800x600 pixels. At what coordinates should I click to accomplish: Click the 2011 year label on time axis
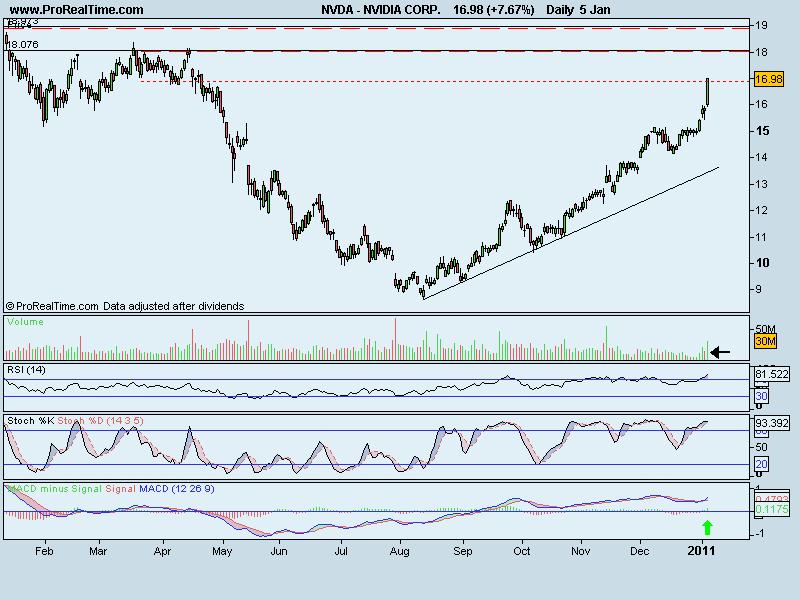tap(702, 551)
